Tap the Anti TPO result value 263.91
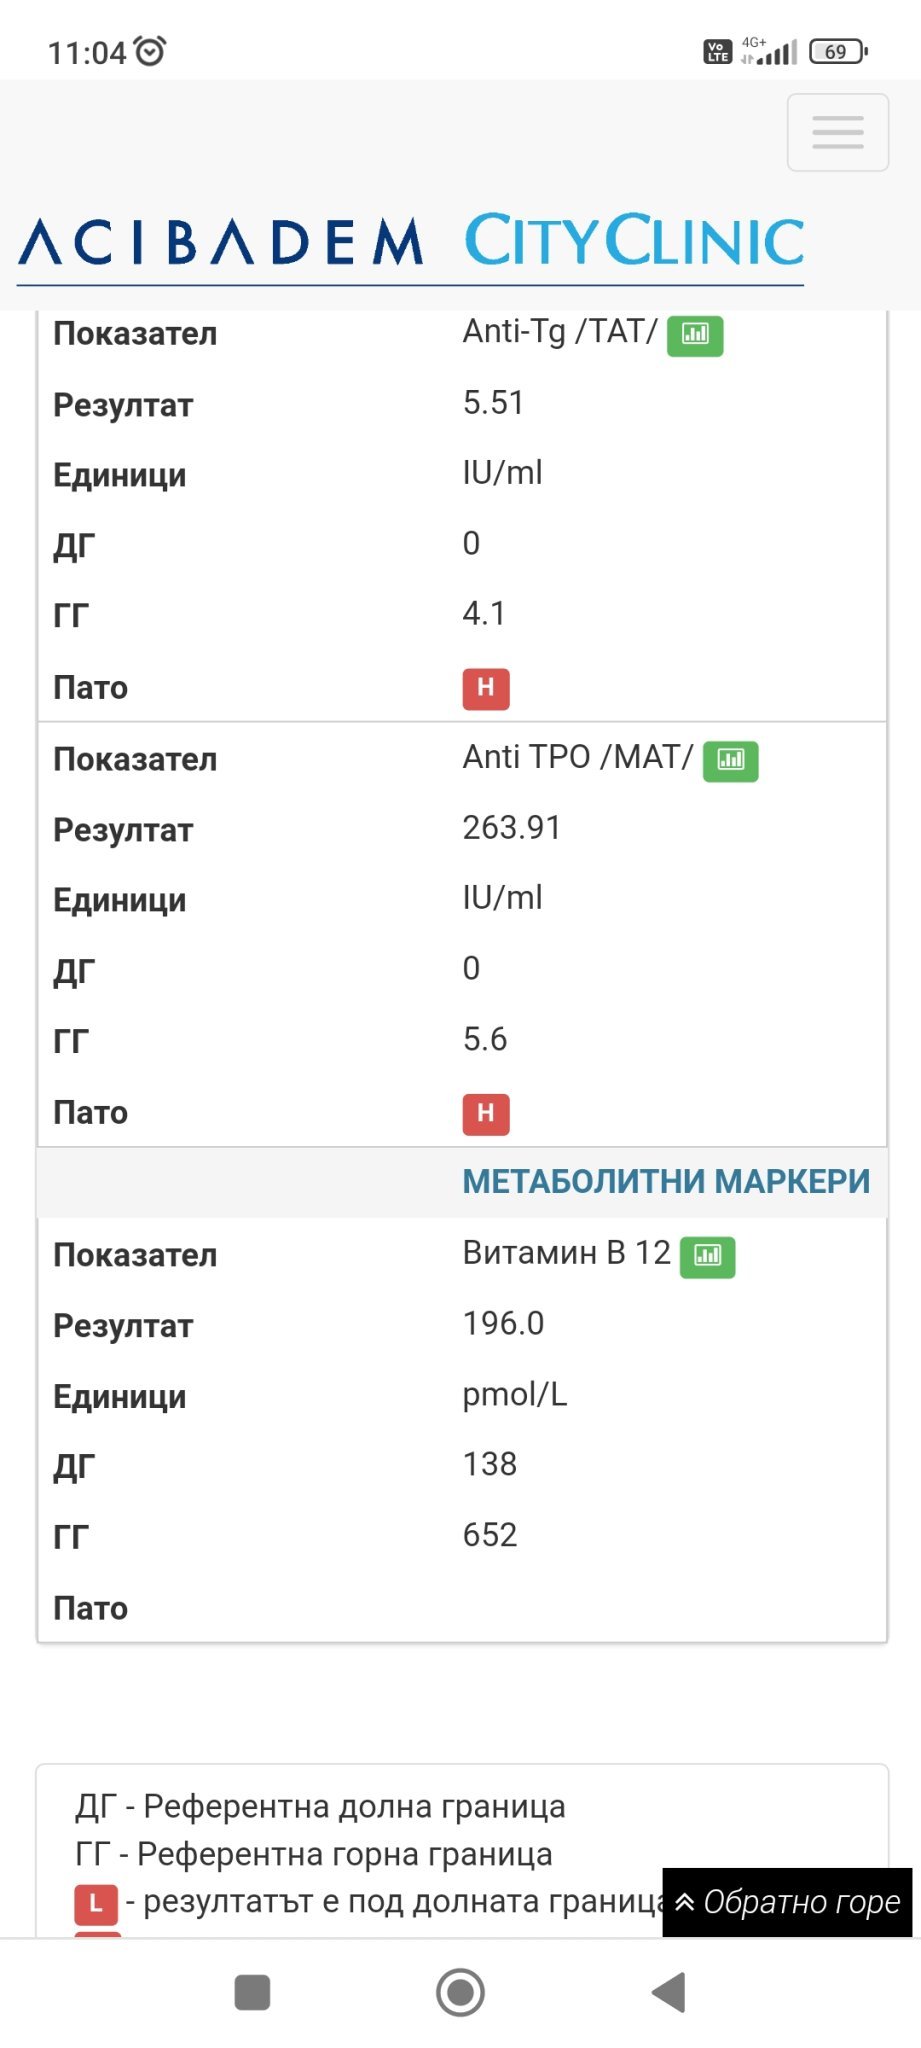 tap(511, 828)
